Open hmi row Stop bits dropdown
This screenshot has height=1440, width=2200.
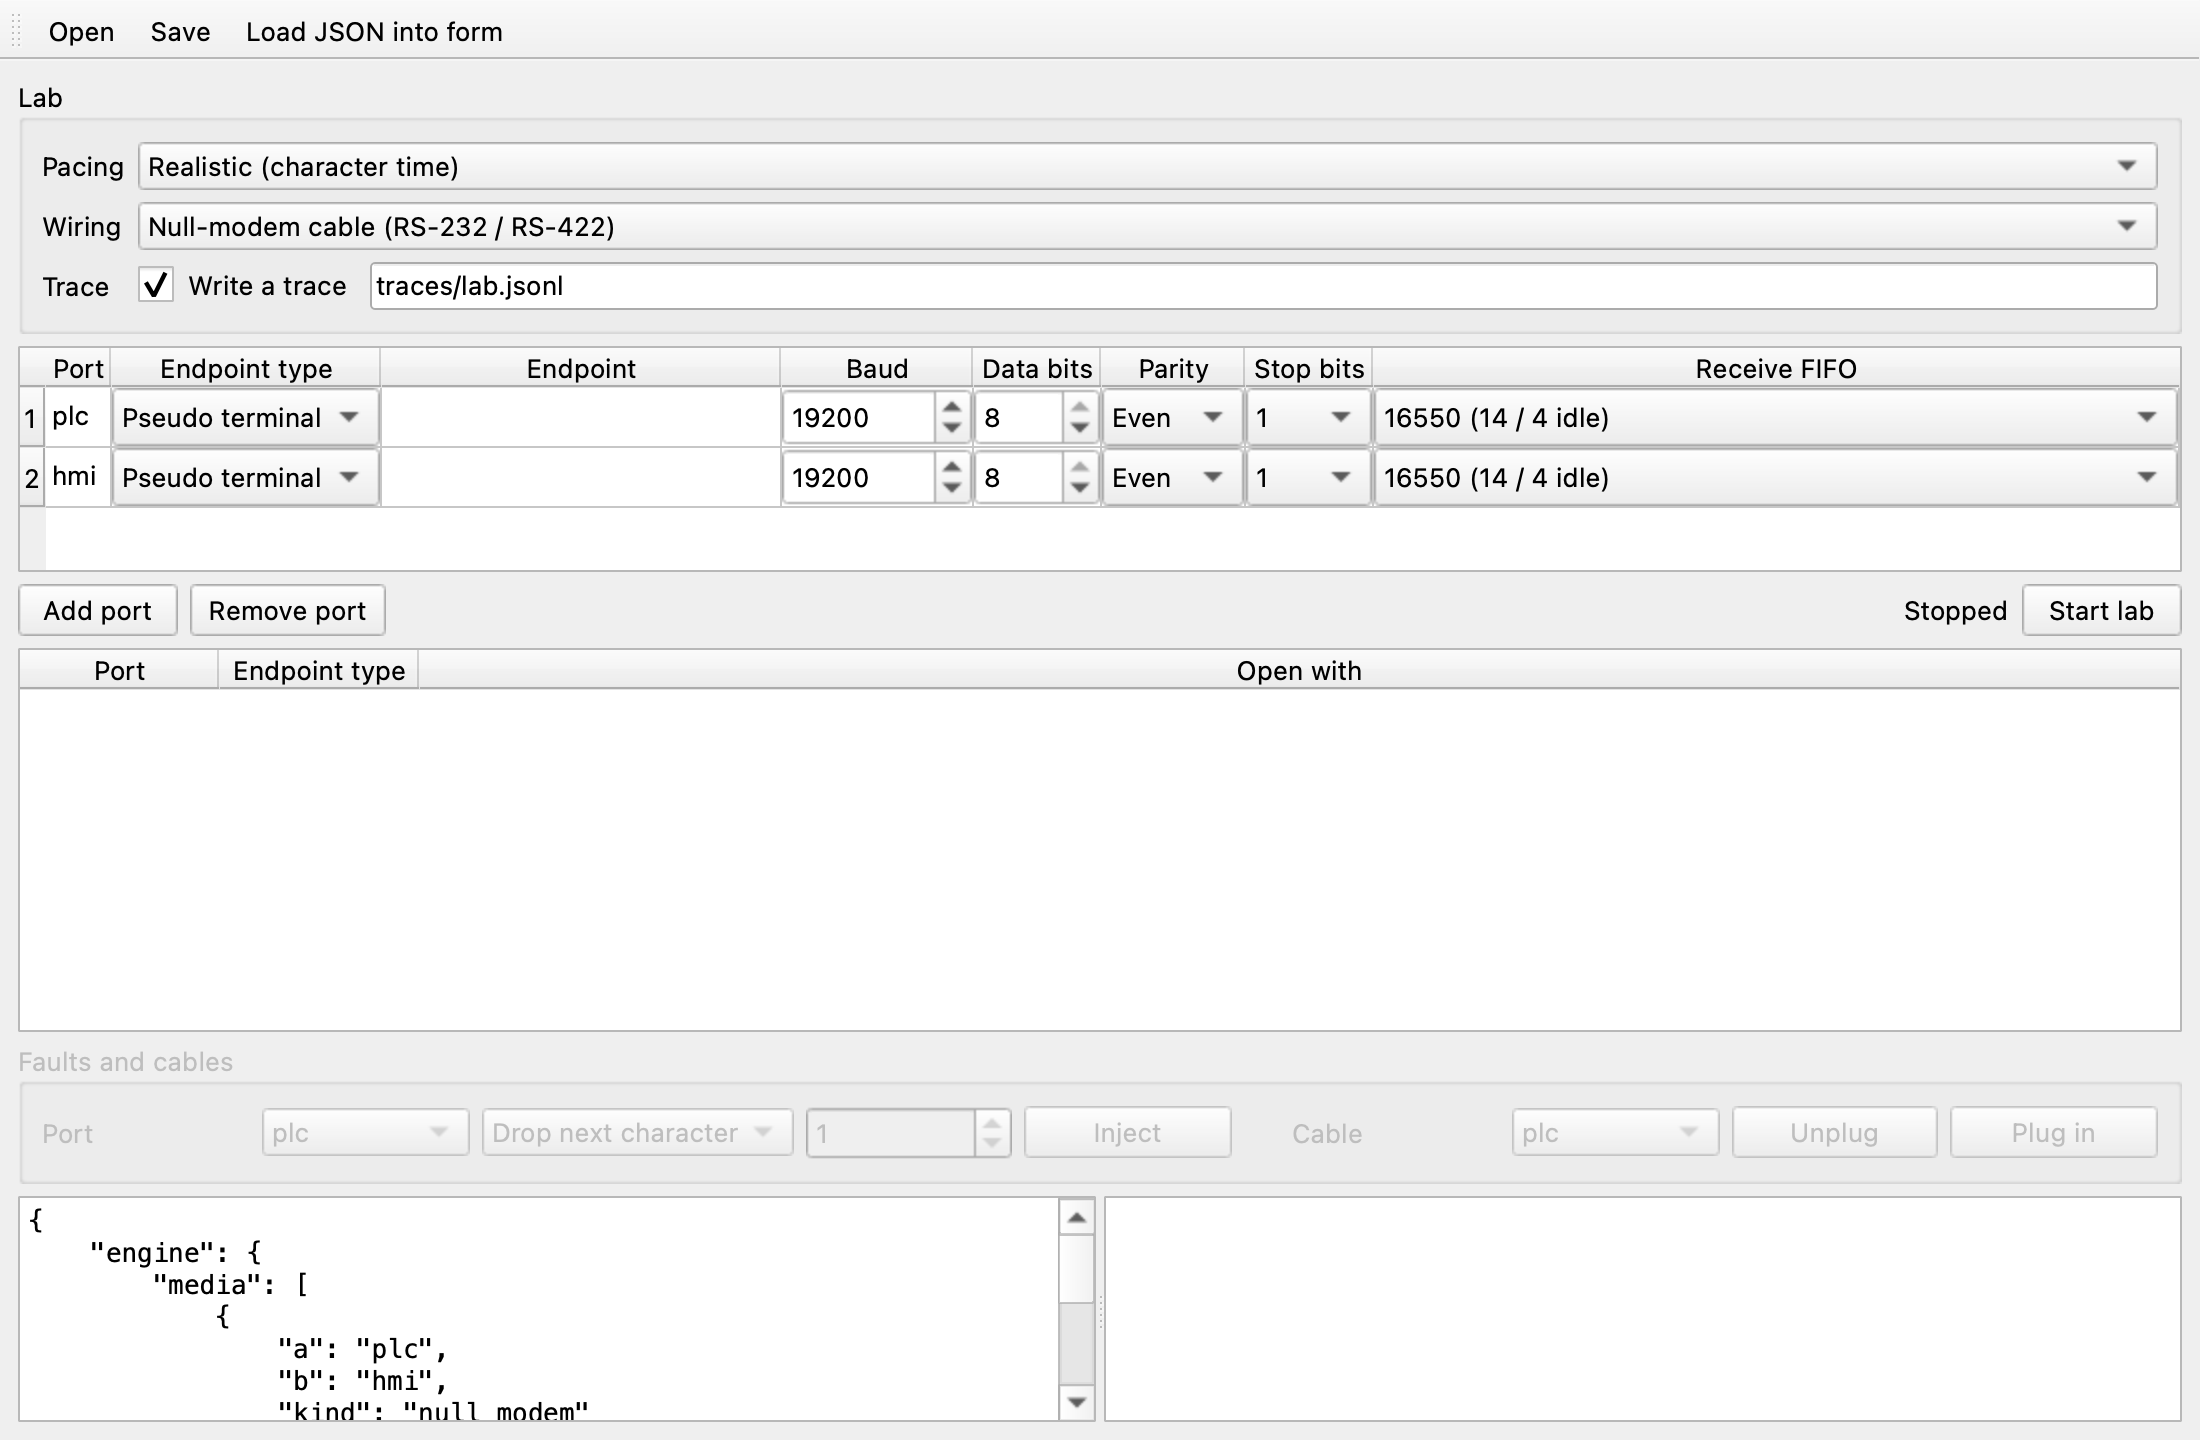pyautogui.click(x=1308, y=477)
